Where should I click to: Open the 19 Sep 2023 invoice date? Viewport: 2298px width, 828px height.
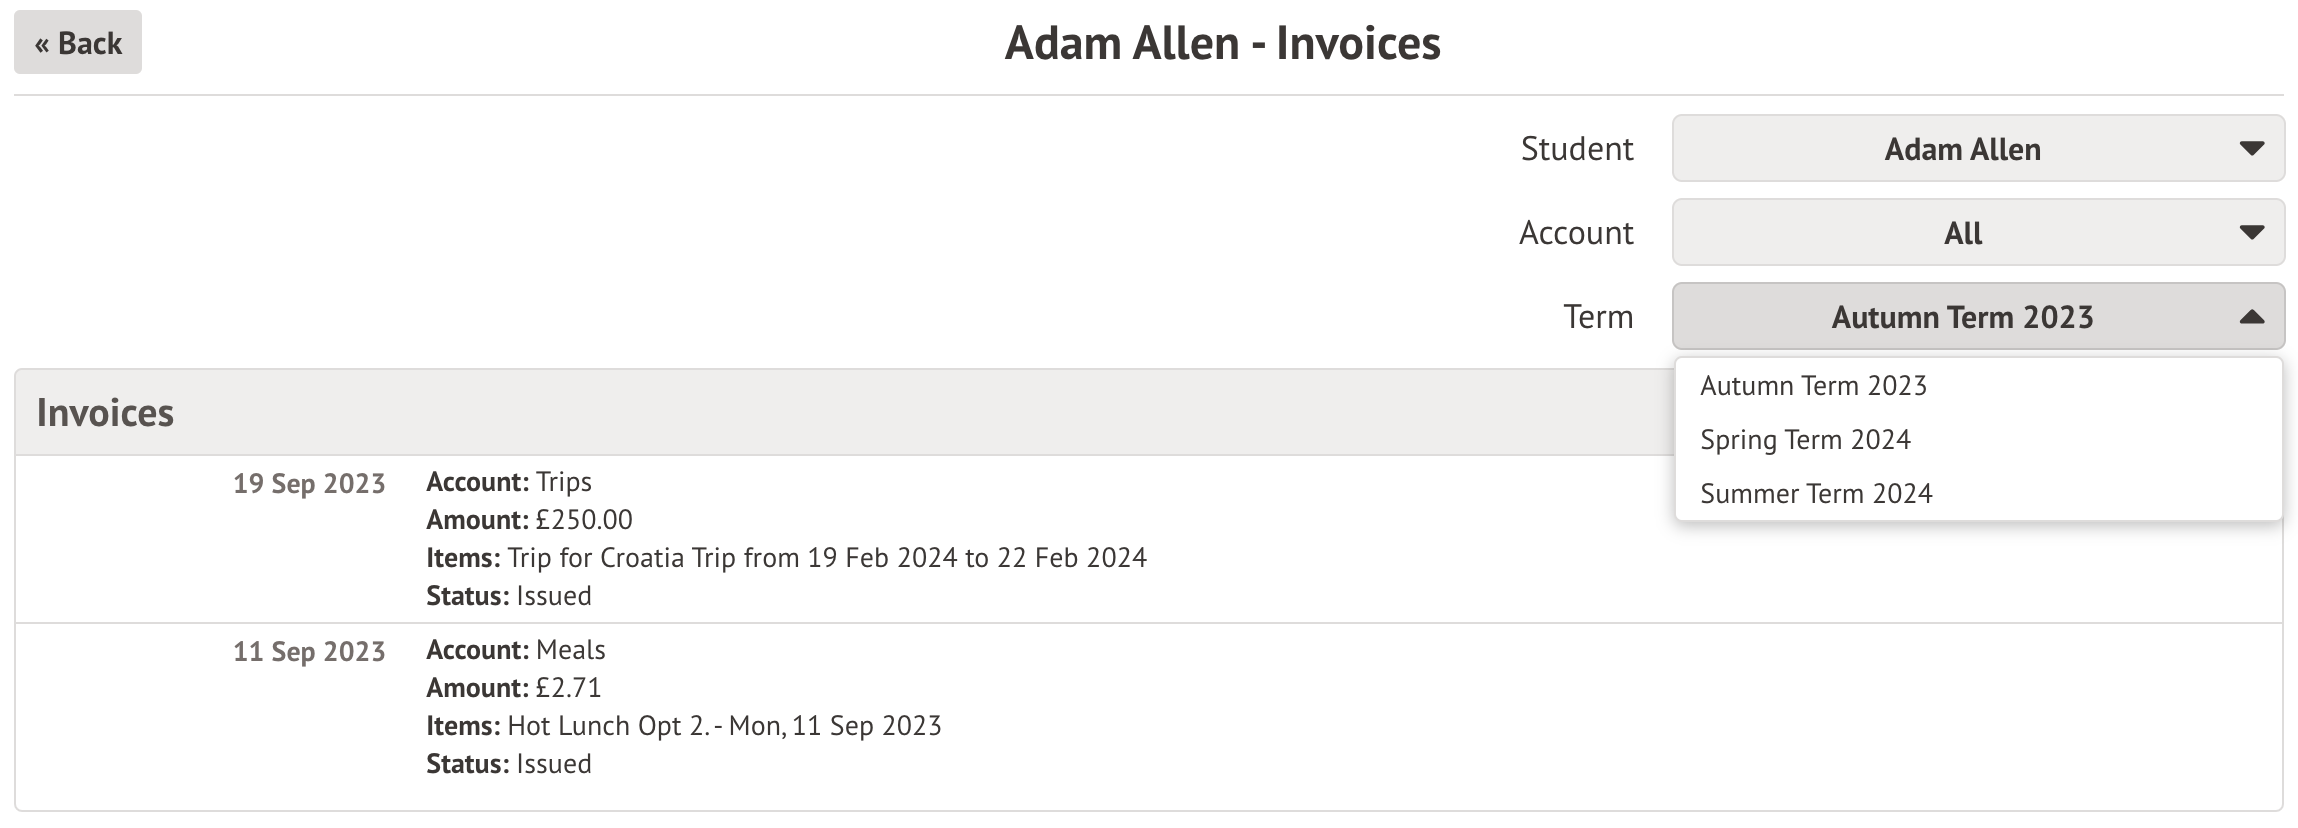click(309, 484)
